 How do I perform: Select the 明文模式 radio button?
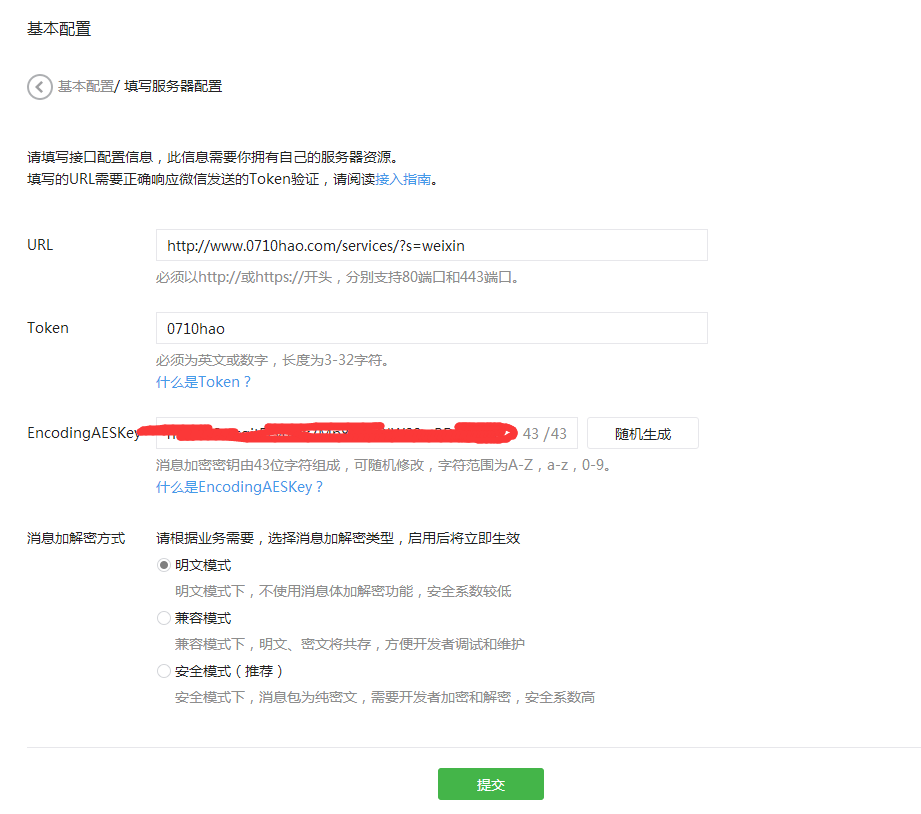[164, 565]
